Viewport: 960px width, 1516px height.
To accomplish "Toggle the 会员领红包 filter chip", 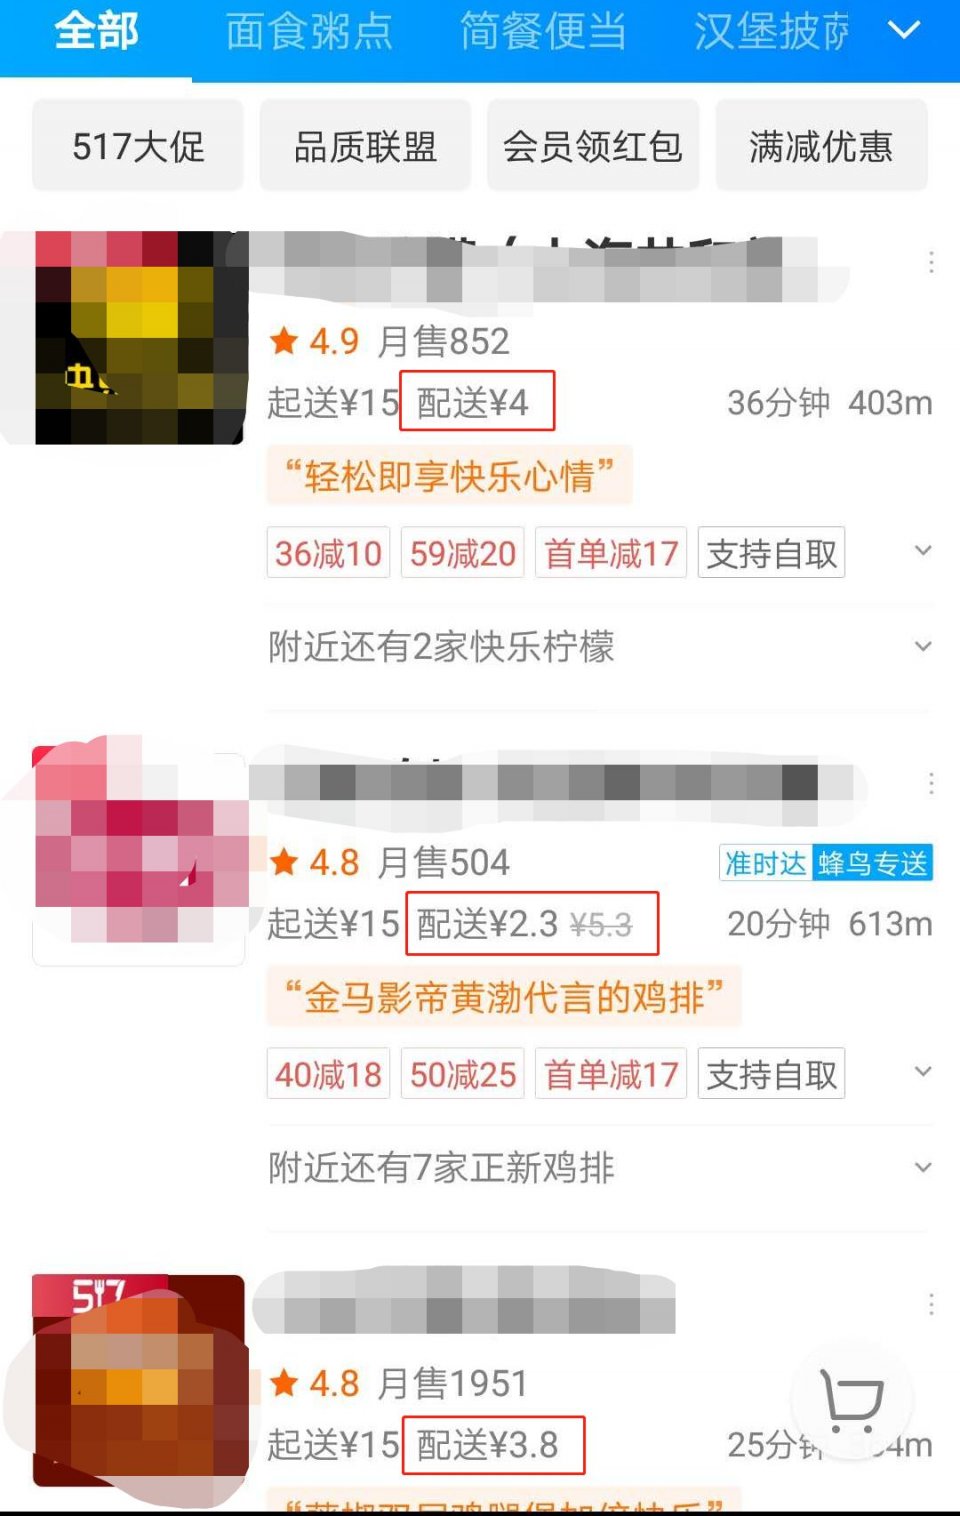I will tap(593, 146).
